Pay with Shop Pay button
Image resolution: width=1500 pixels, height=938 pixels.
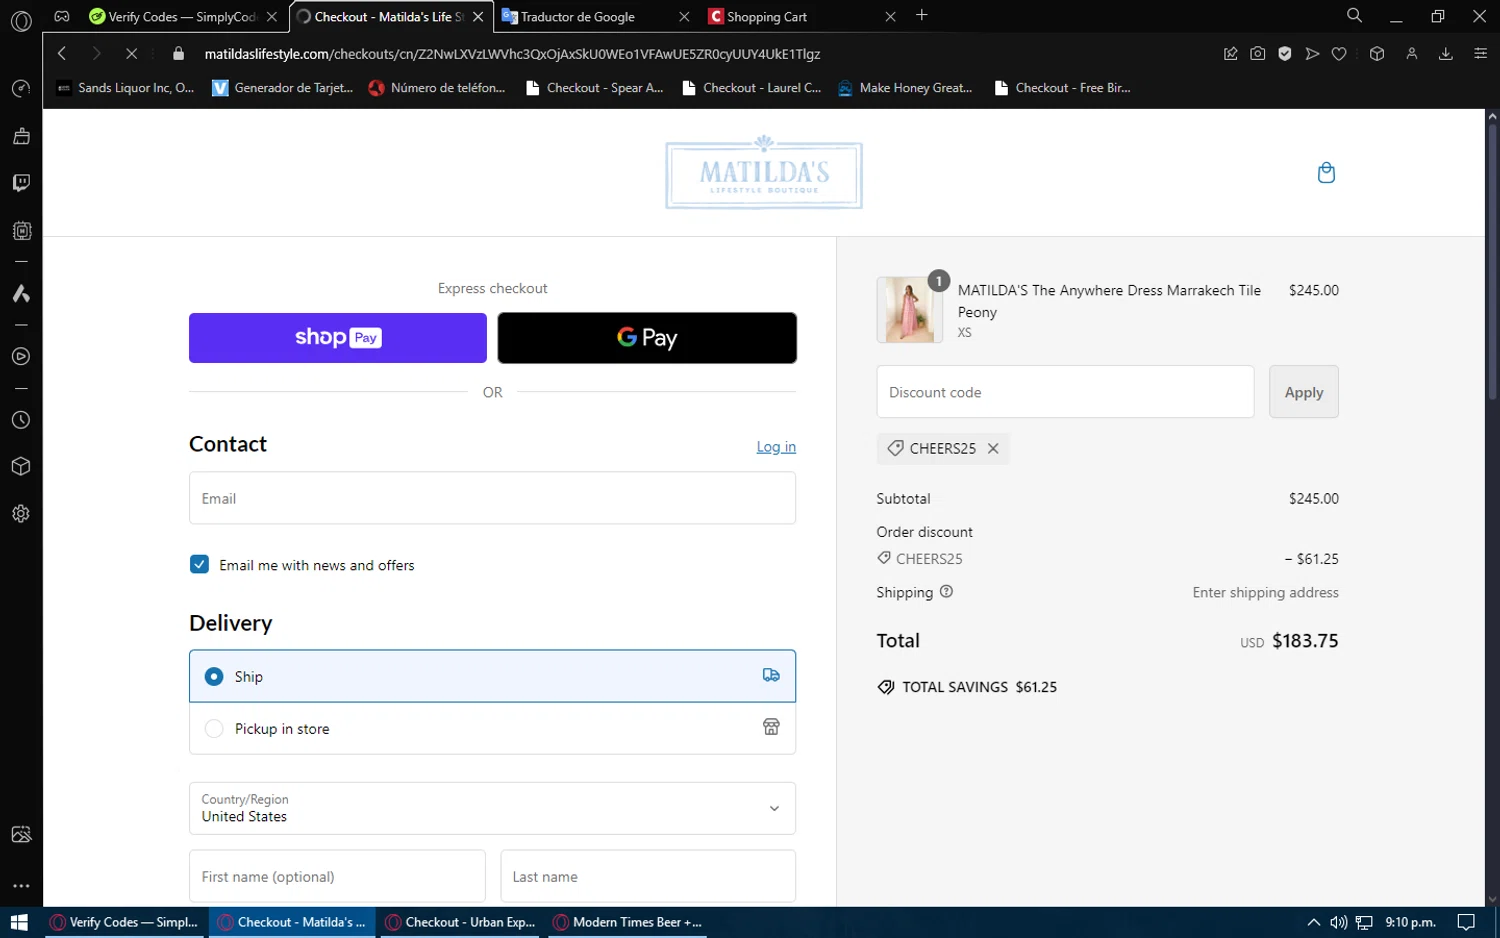[x=338, y=338]
